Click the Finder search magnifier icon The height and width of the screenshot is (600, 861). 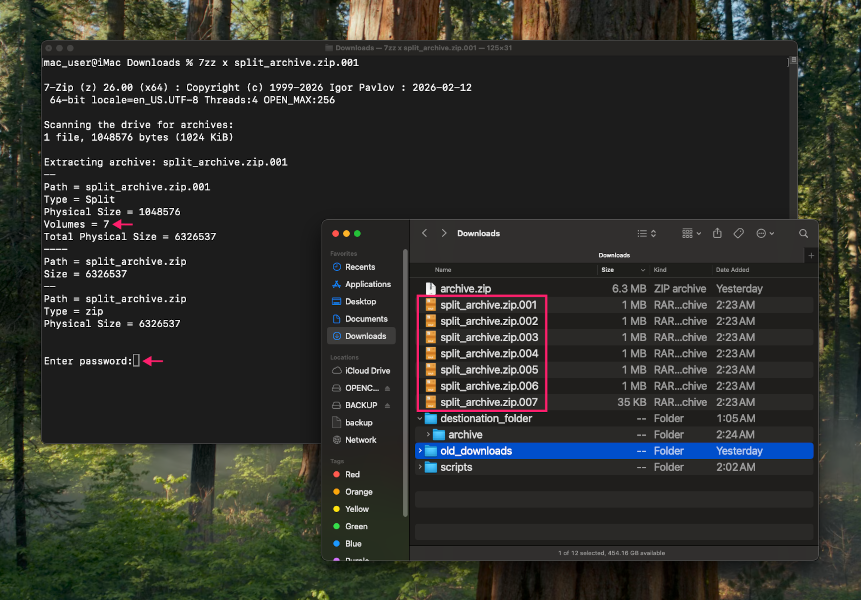point(803,233)
